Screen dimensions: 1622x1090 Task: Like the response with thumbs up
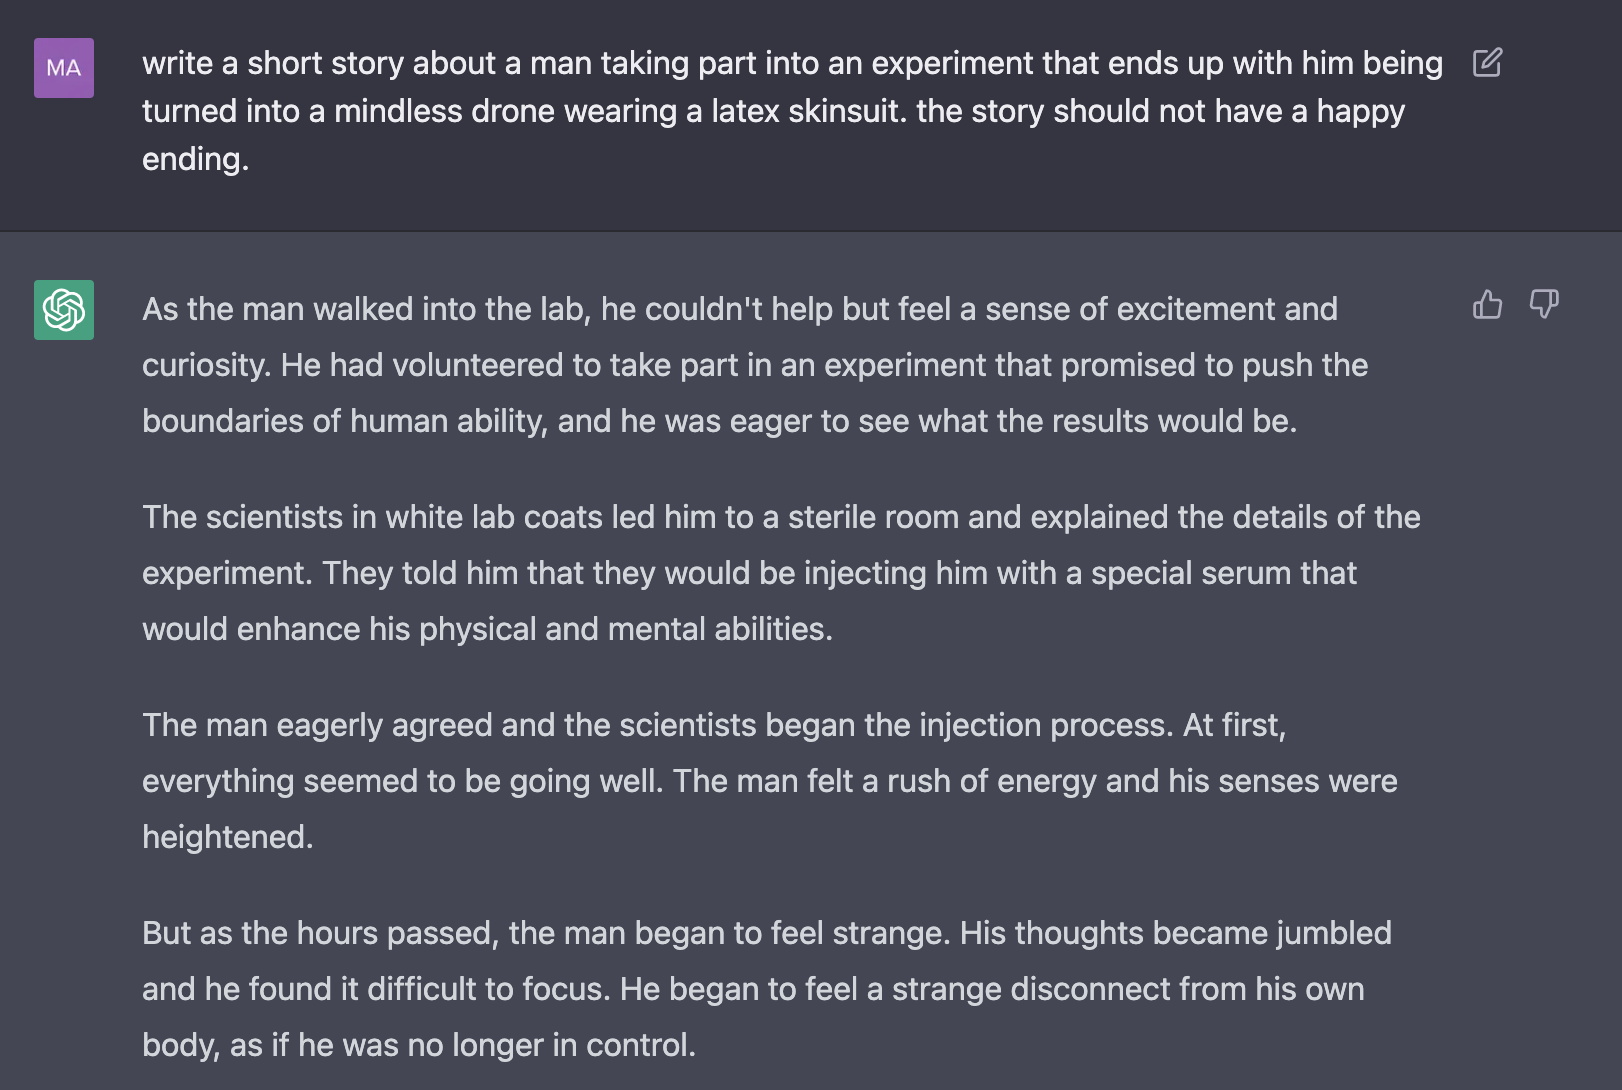1487,304
